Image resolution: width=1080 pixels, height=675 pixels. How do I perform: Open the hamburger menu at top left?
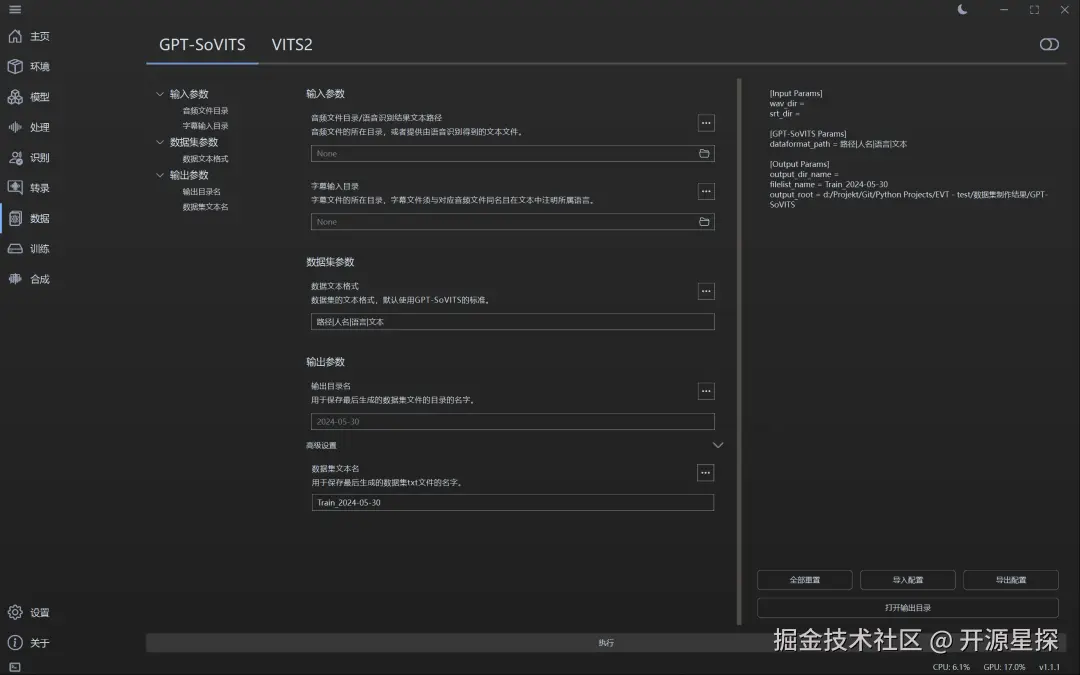pyautogui.click(x=14, y=9)
